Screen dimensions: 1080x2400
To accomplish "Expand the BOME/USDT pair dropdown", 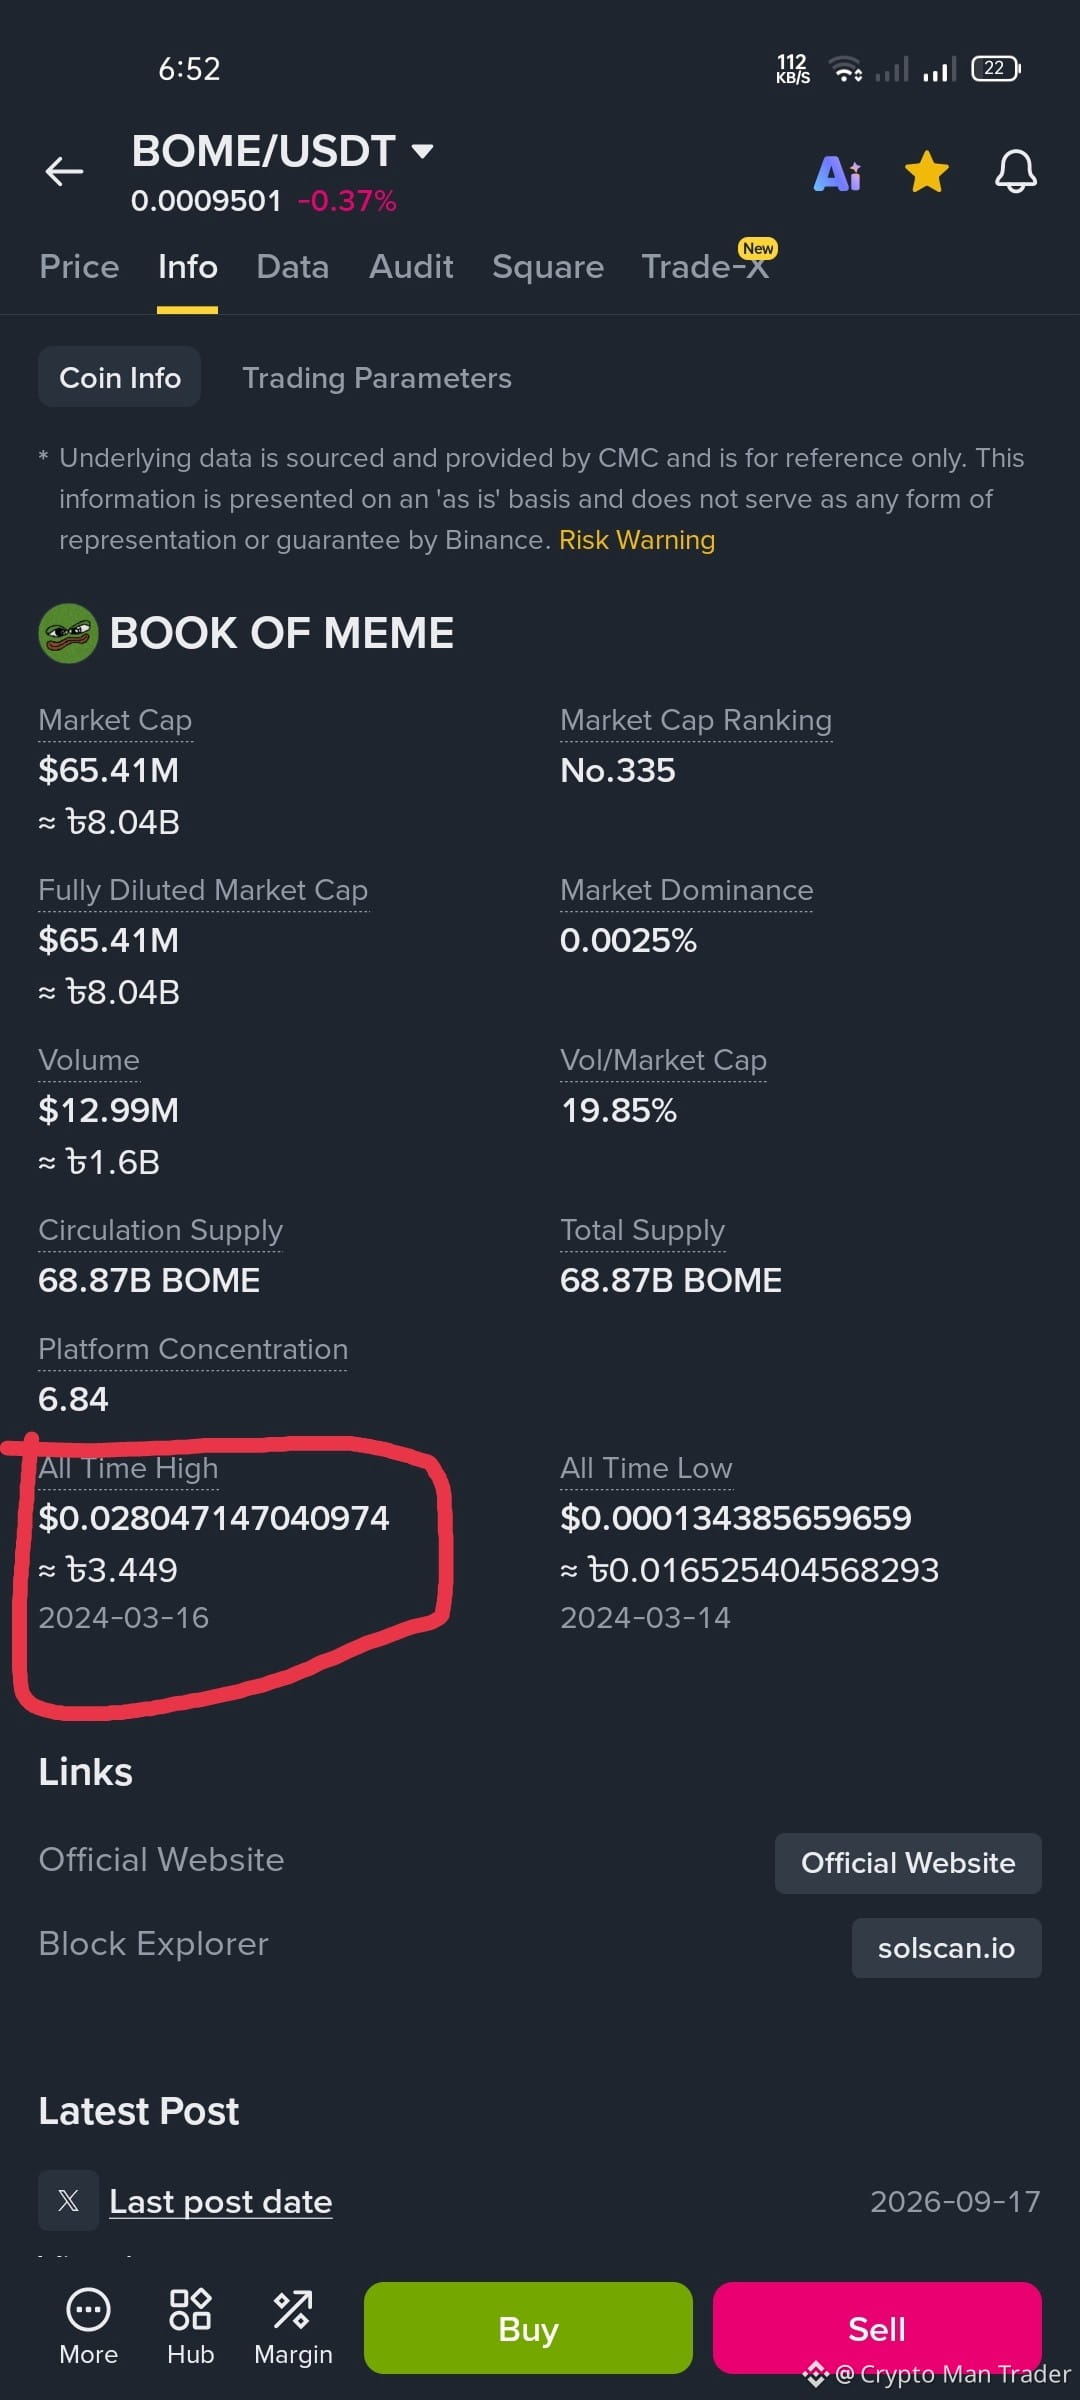I will [423, 151].
